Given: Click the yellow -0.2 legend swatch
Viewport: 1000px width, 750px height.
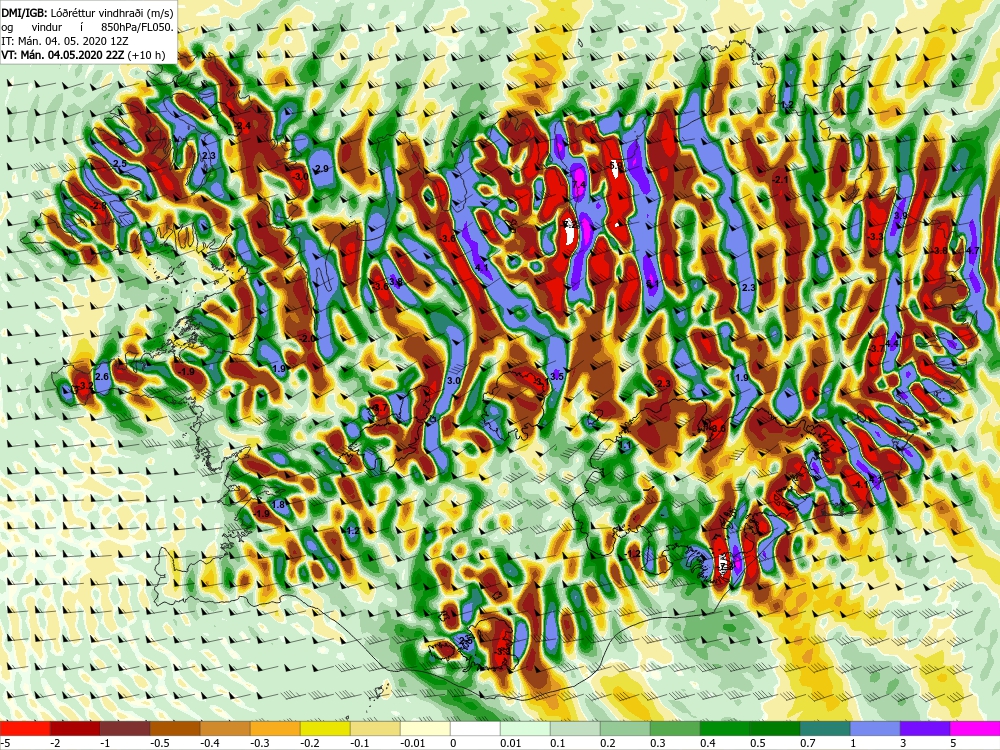Looking at the screenshot, I should [325, 728].
